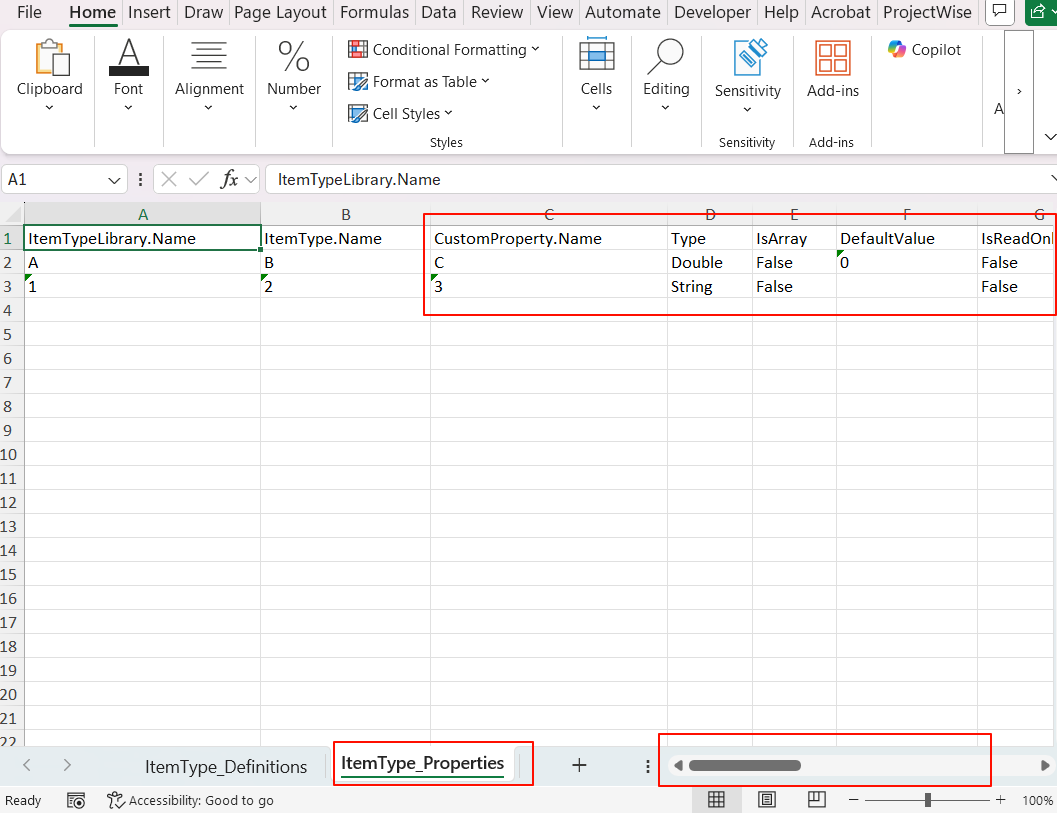
Task: Open the Font group icon
Action: [x=128, y=60]
